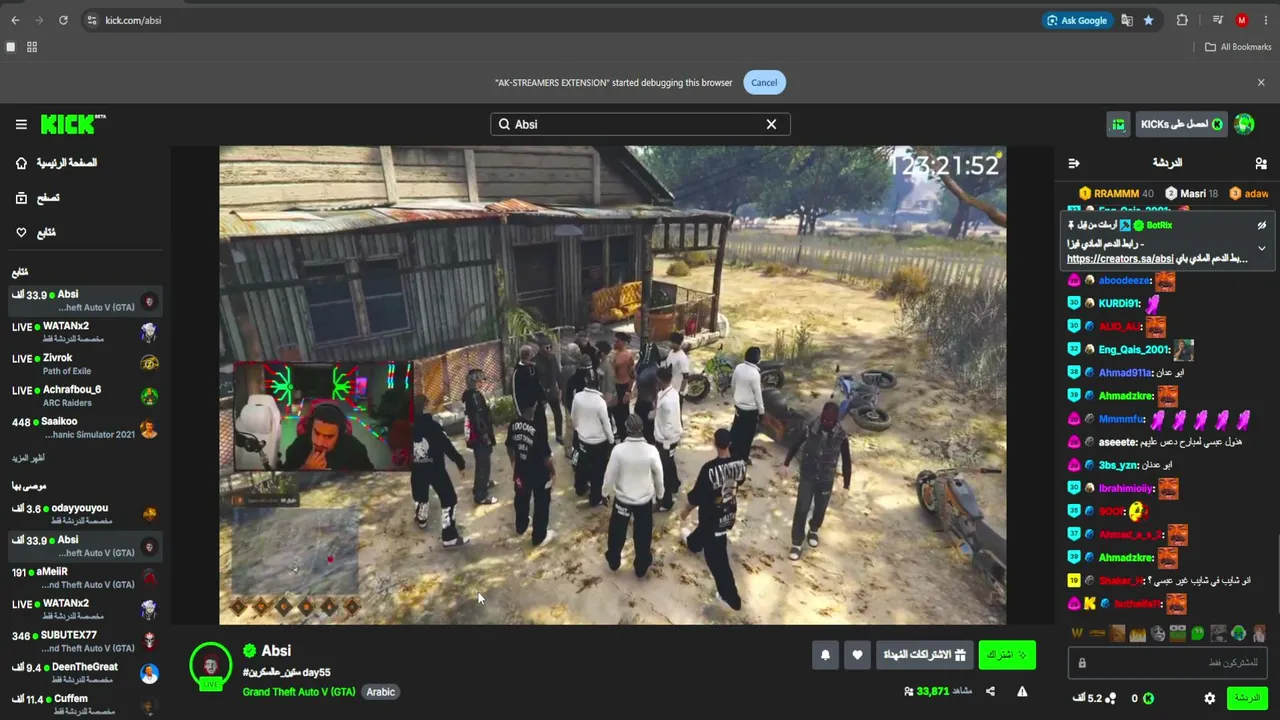Open the apps grid in bookmarks bar
This screenshot has height=720, width=1280.
(32, 47)
